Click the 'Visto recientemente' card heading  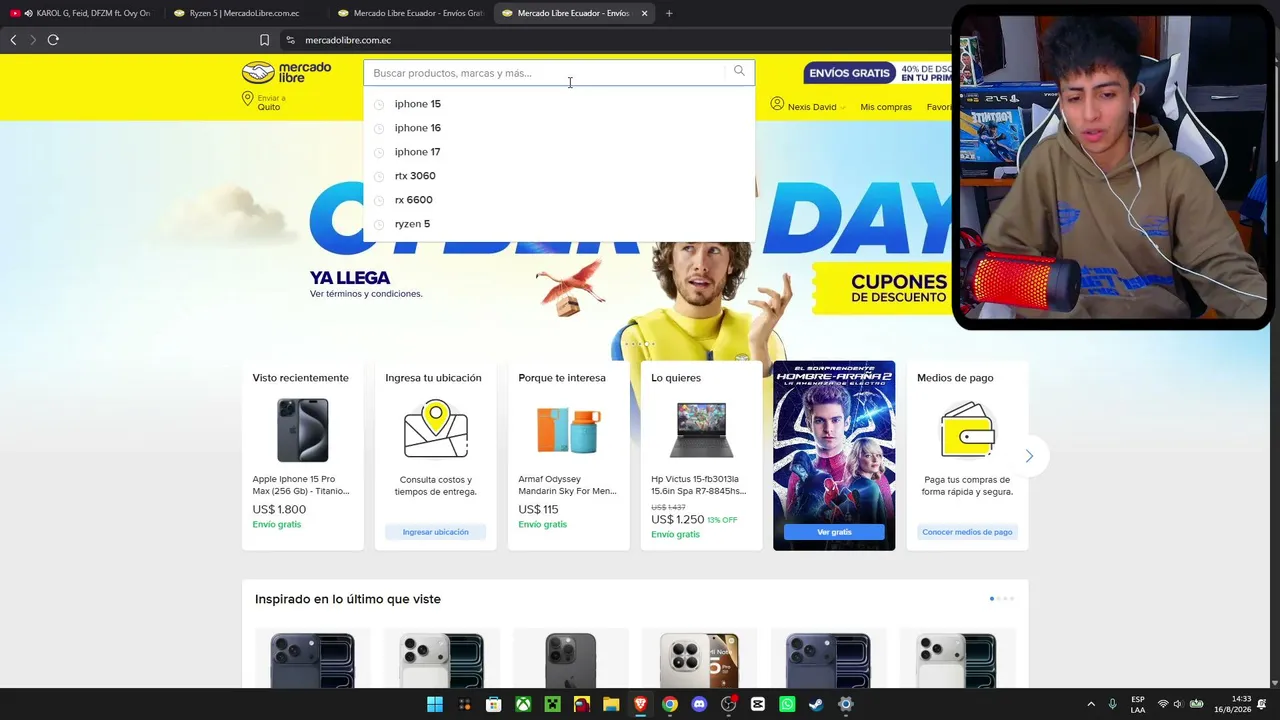point(301,378)
